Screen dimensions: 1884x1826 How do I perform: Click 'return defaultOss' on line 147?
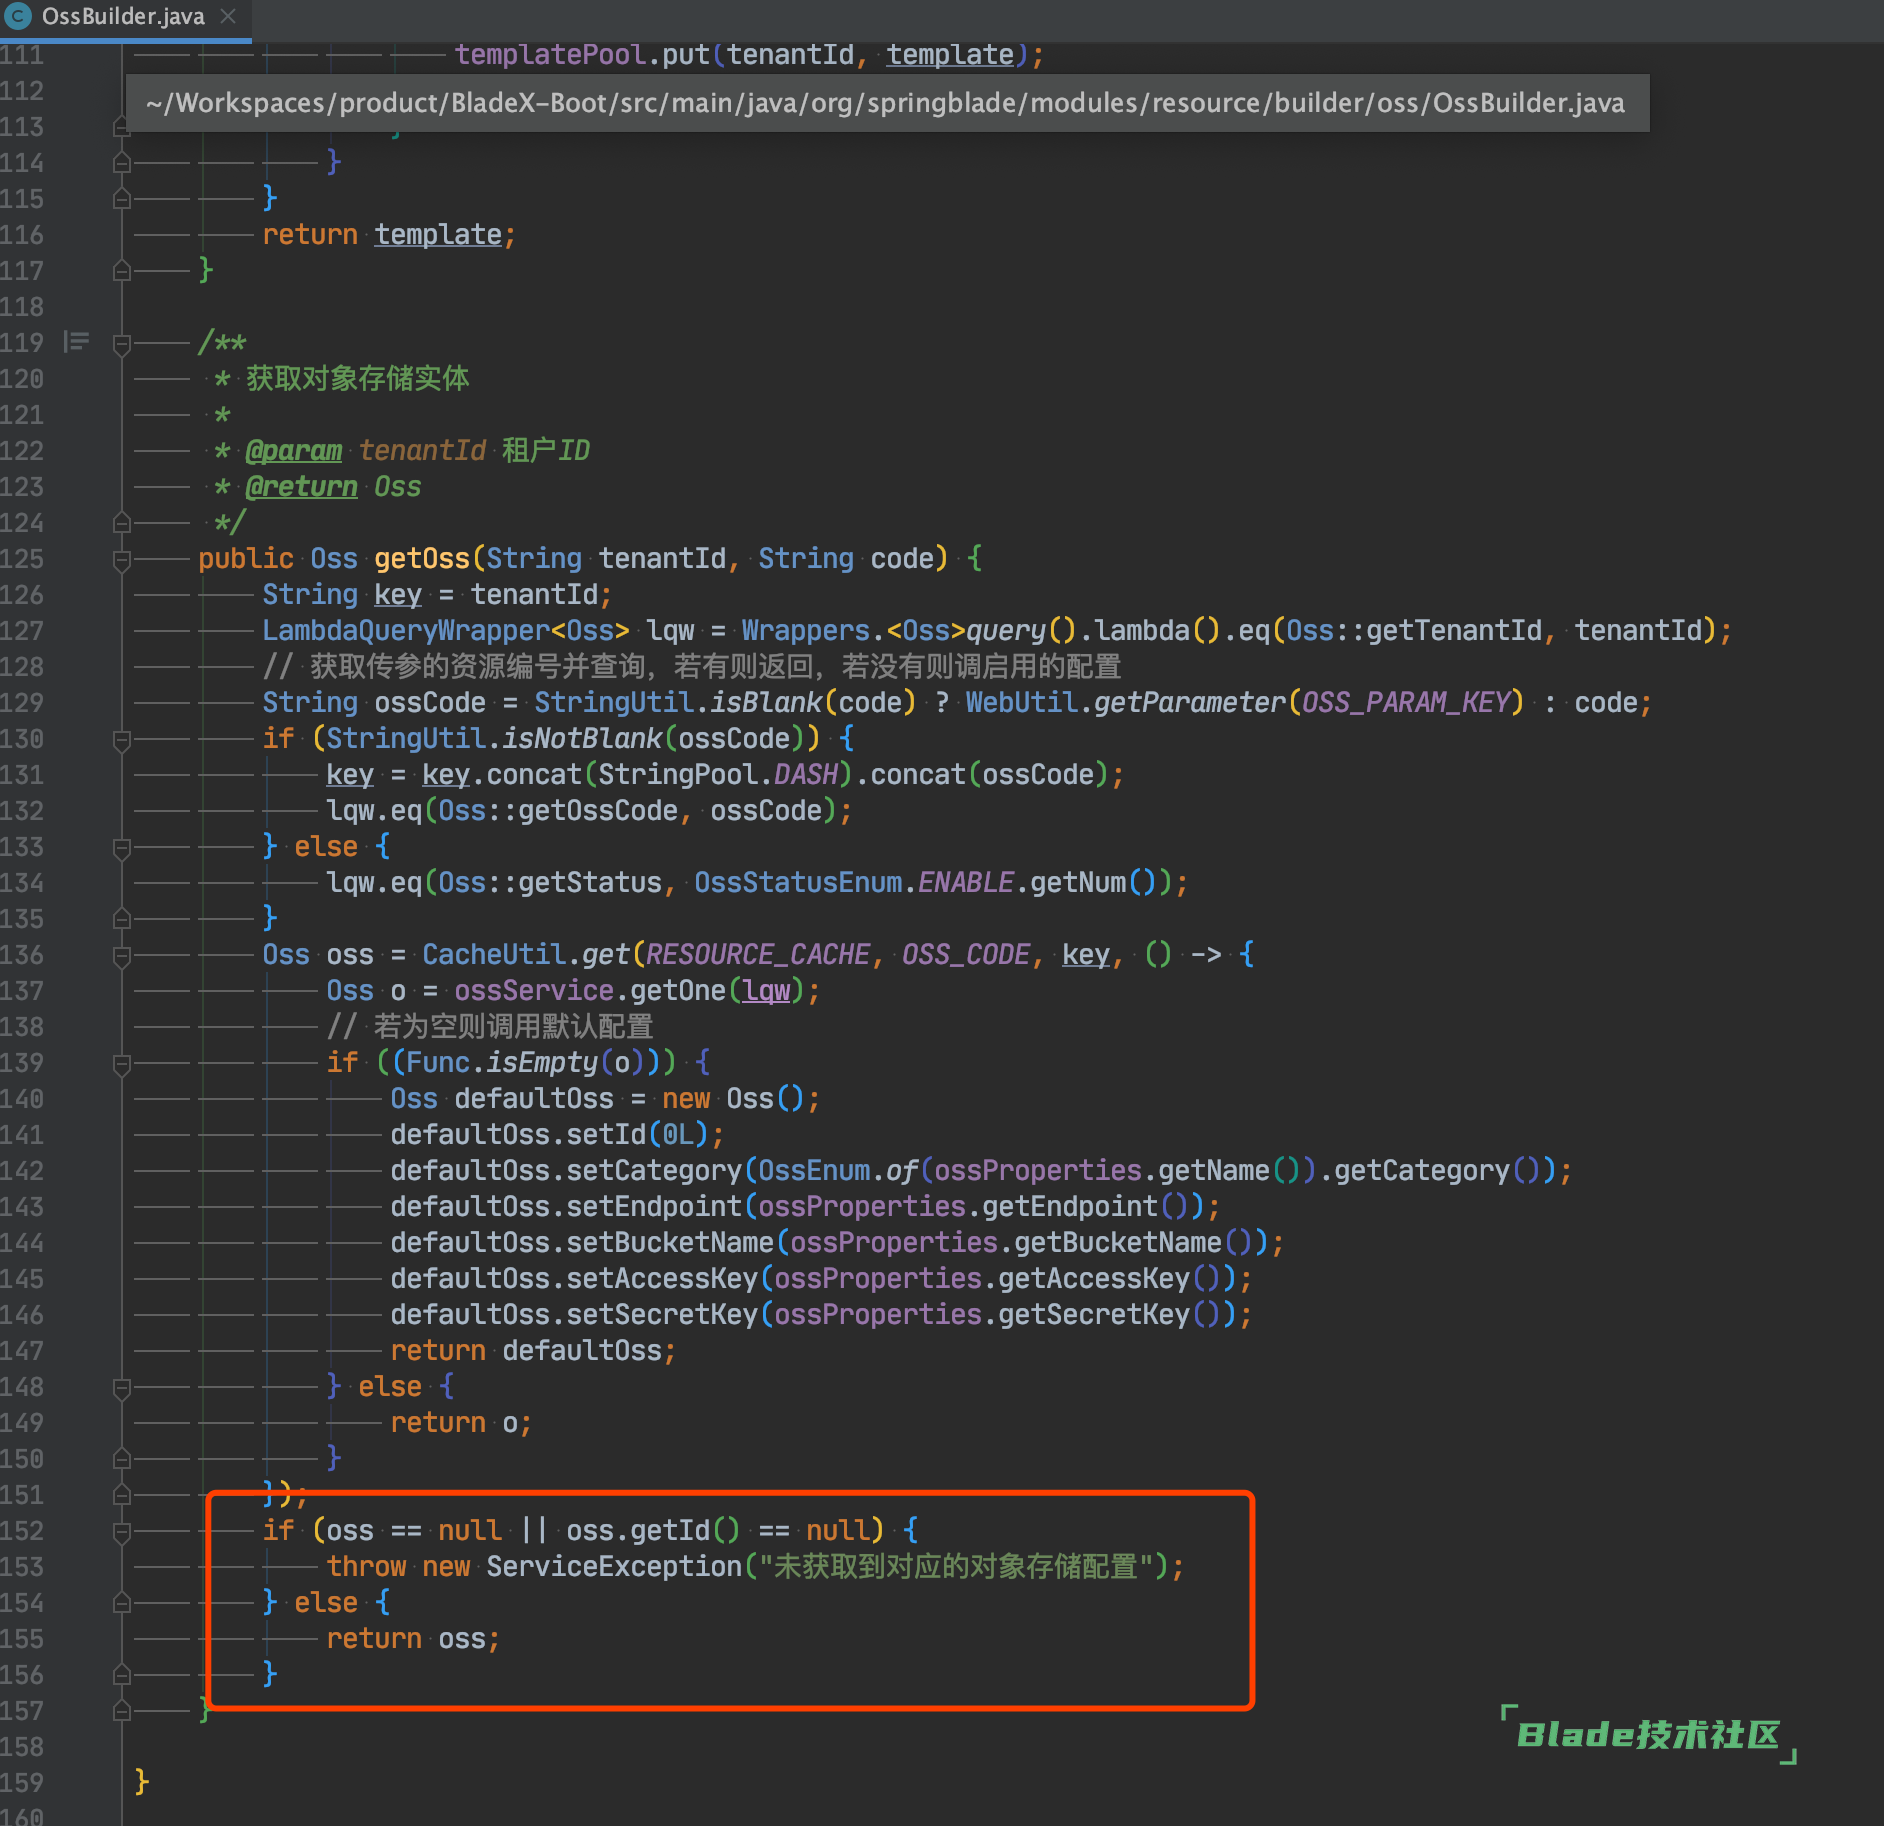tap(526, 1351)
